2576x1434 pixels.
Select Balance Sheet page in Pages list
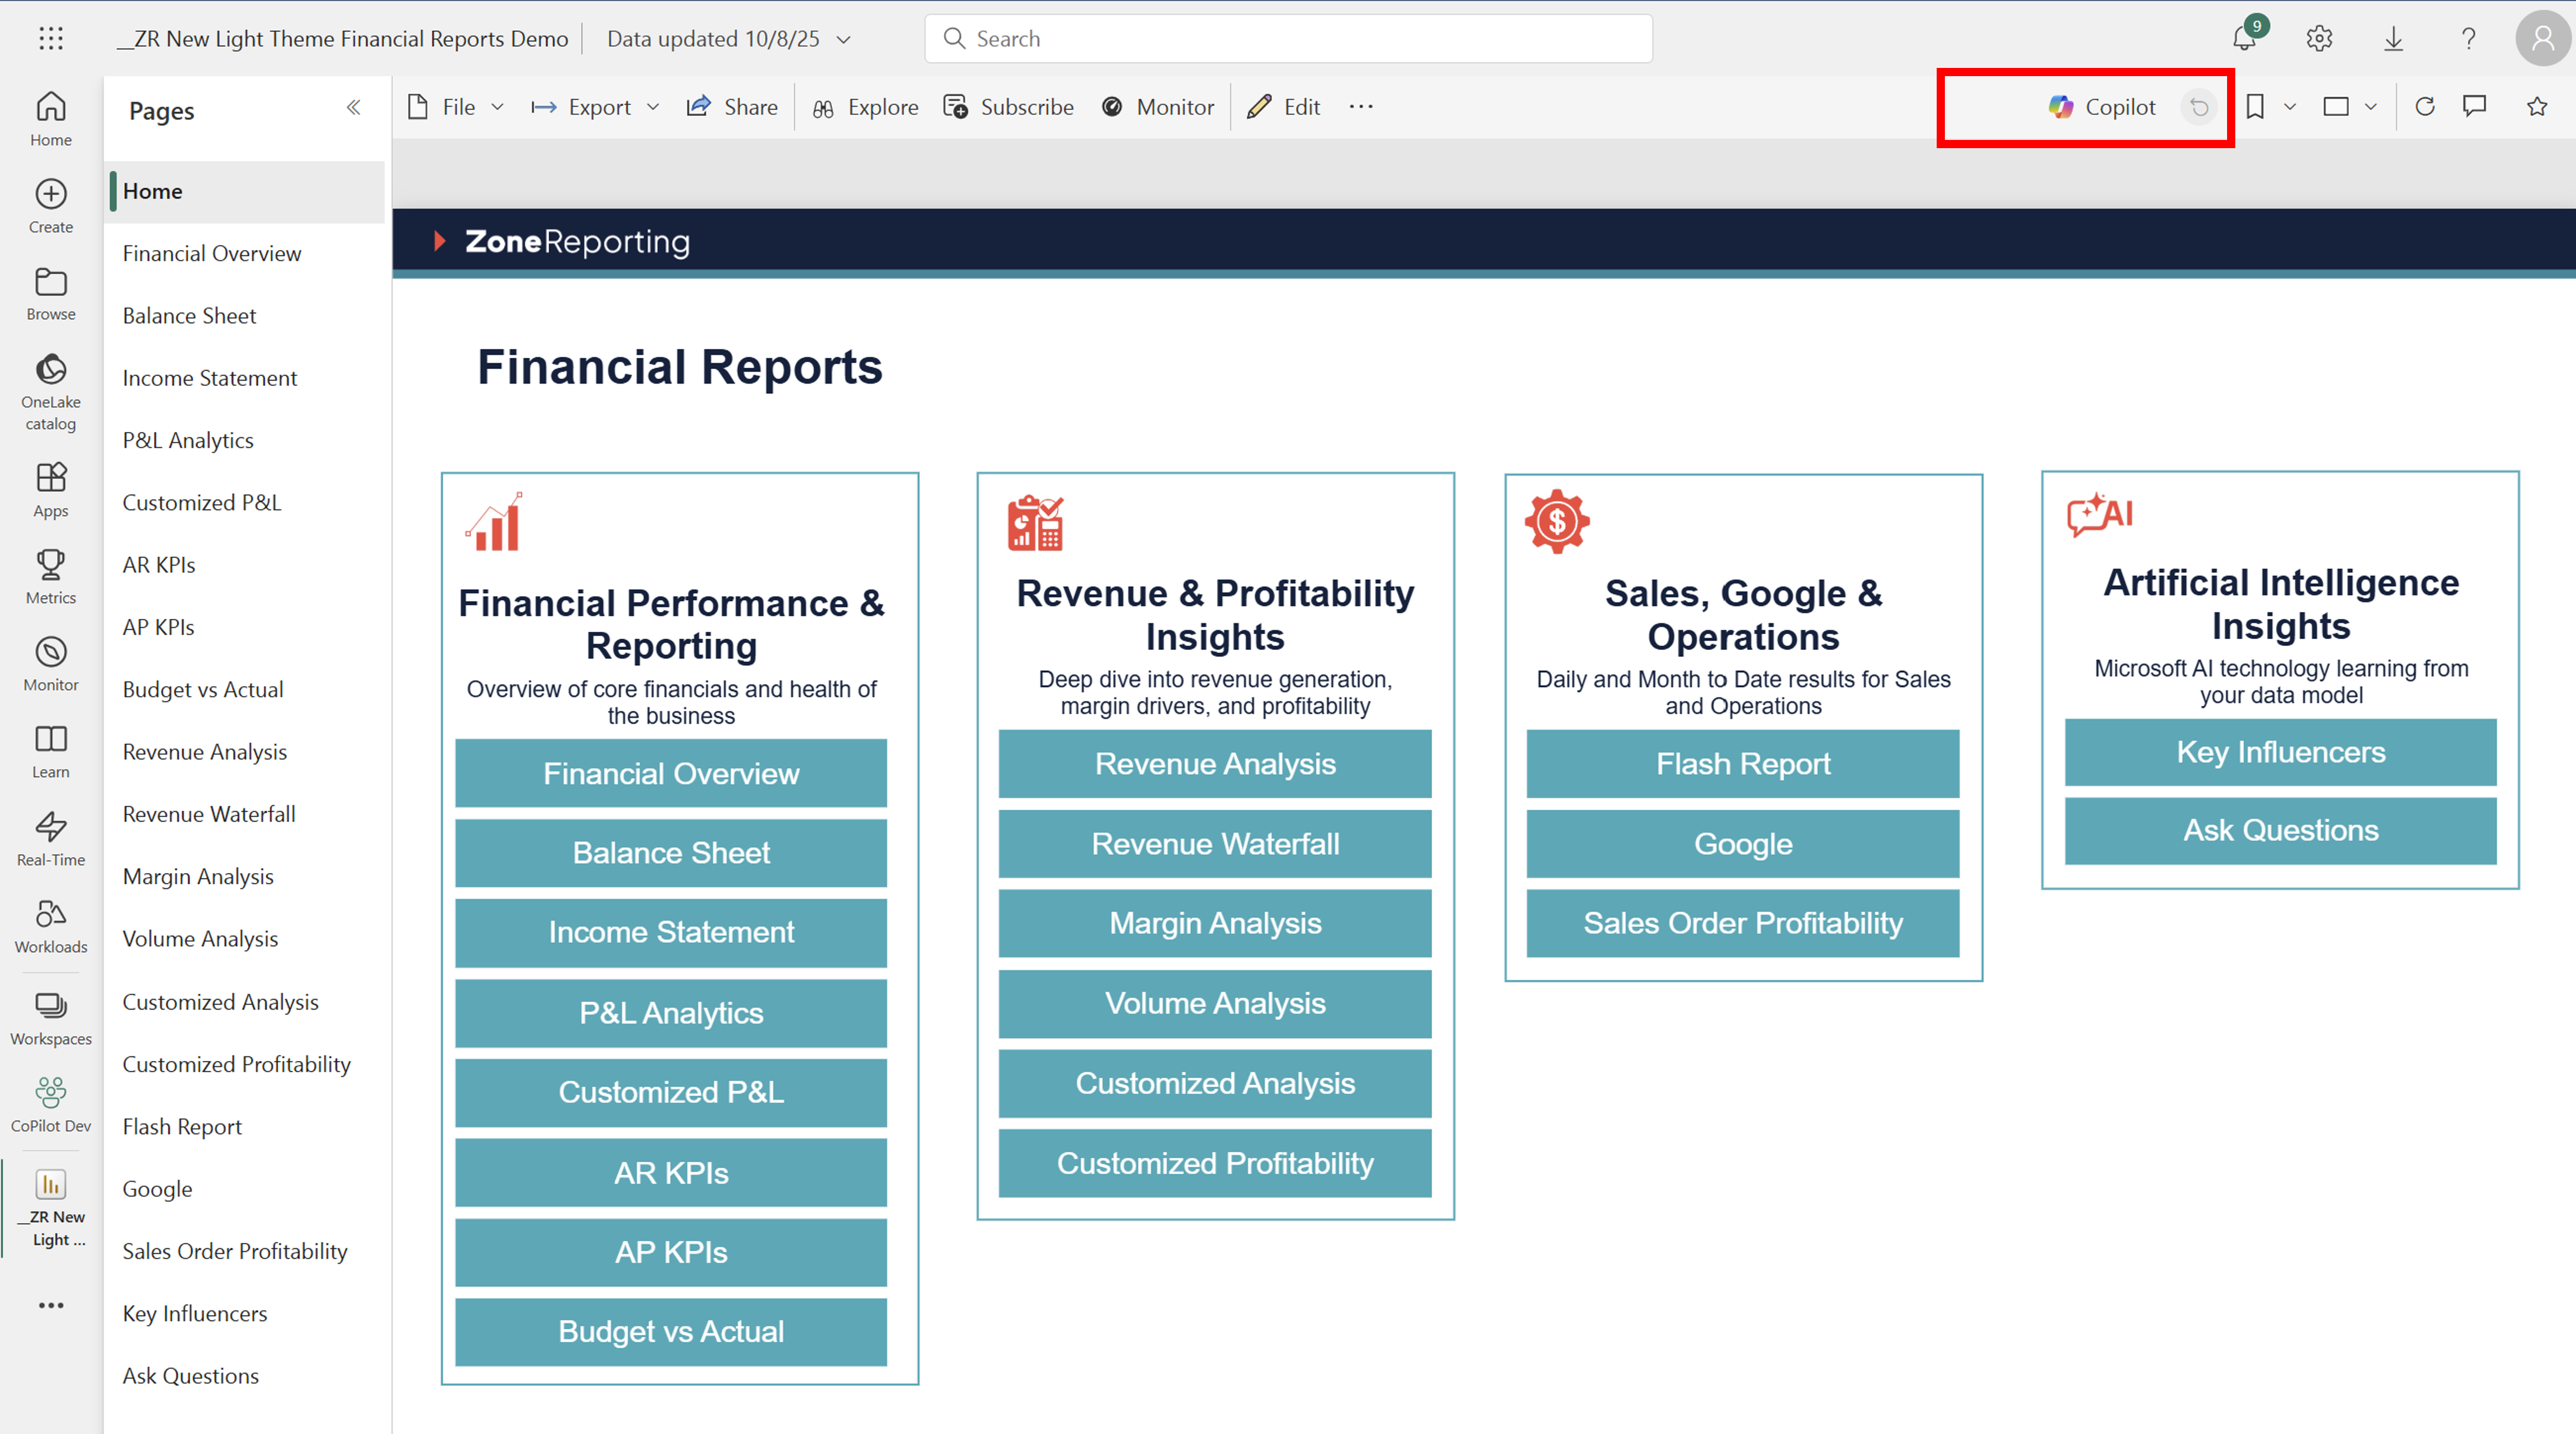(245, 316)
